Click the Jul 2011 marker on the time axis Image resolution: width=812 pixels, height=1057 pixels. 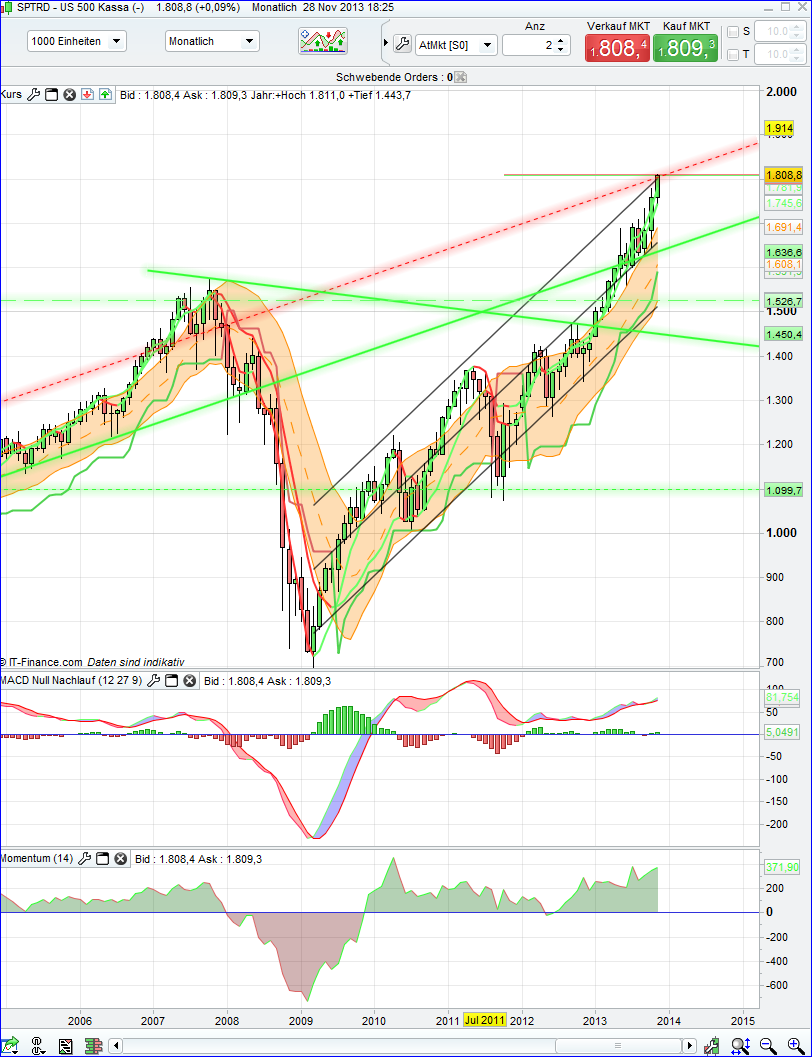coord(484,1021)
